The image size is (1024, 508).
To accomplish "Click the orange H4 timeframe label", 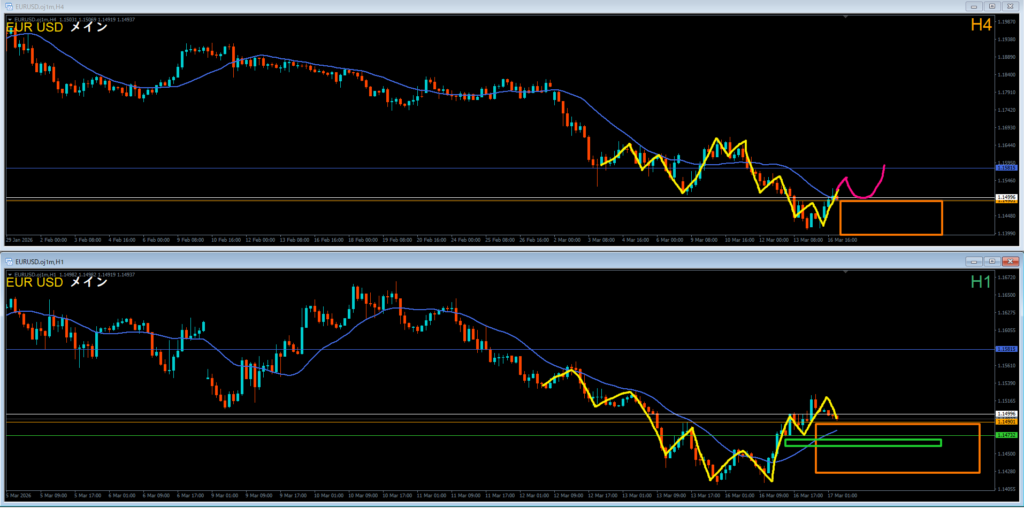I will tap(980, 24).
